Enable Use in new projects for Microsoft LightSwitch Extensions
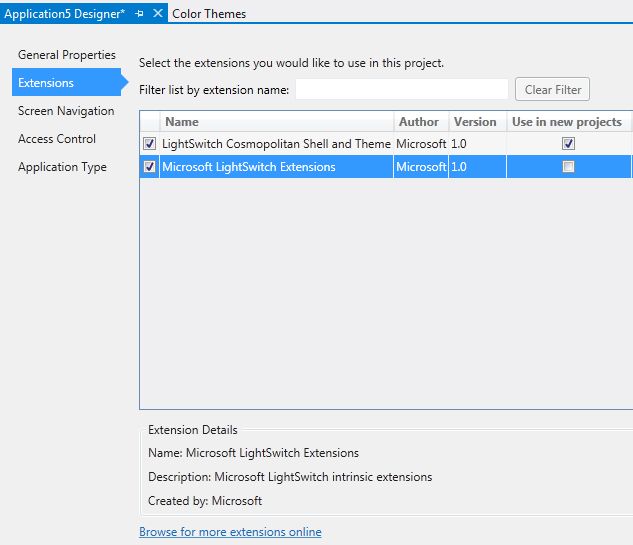 pyautogui.click(x=569, y=167)
